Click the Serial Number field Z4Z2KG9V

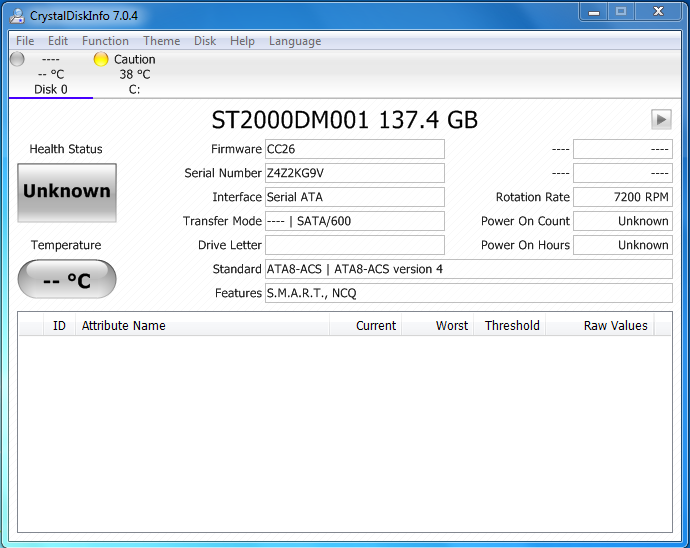pos(355,173)
